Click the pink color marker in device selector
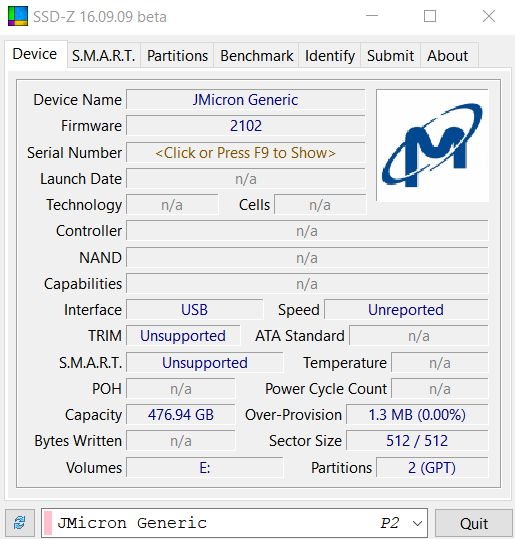Screen dimensions: 515x539 coord(48,523)
